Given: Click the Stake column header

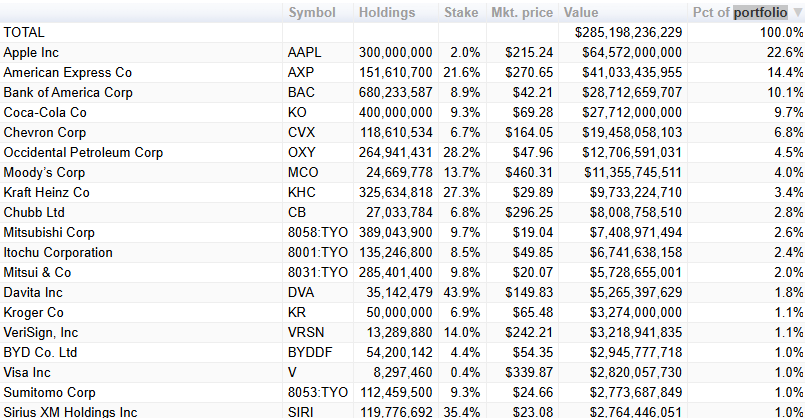Looking at the screenshot, I should click(460, 13).
